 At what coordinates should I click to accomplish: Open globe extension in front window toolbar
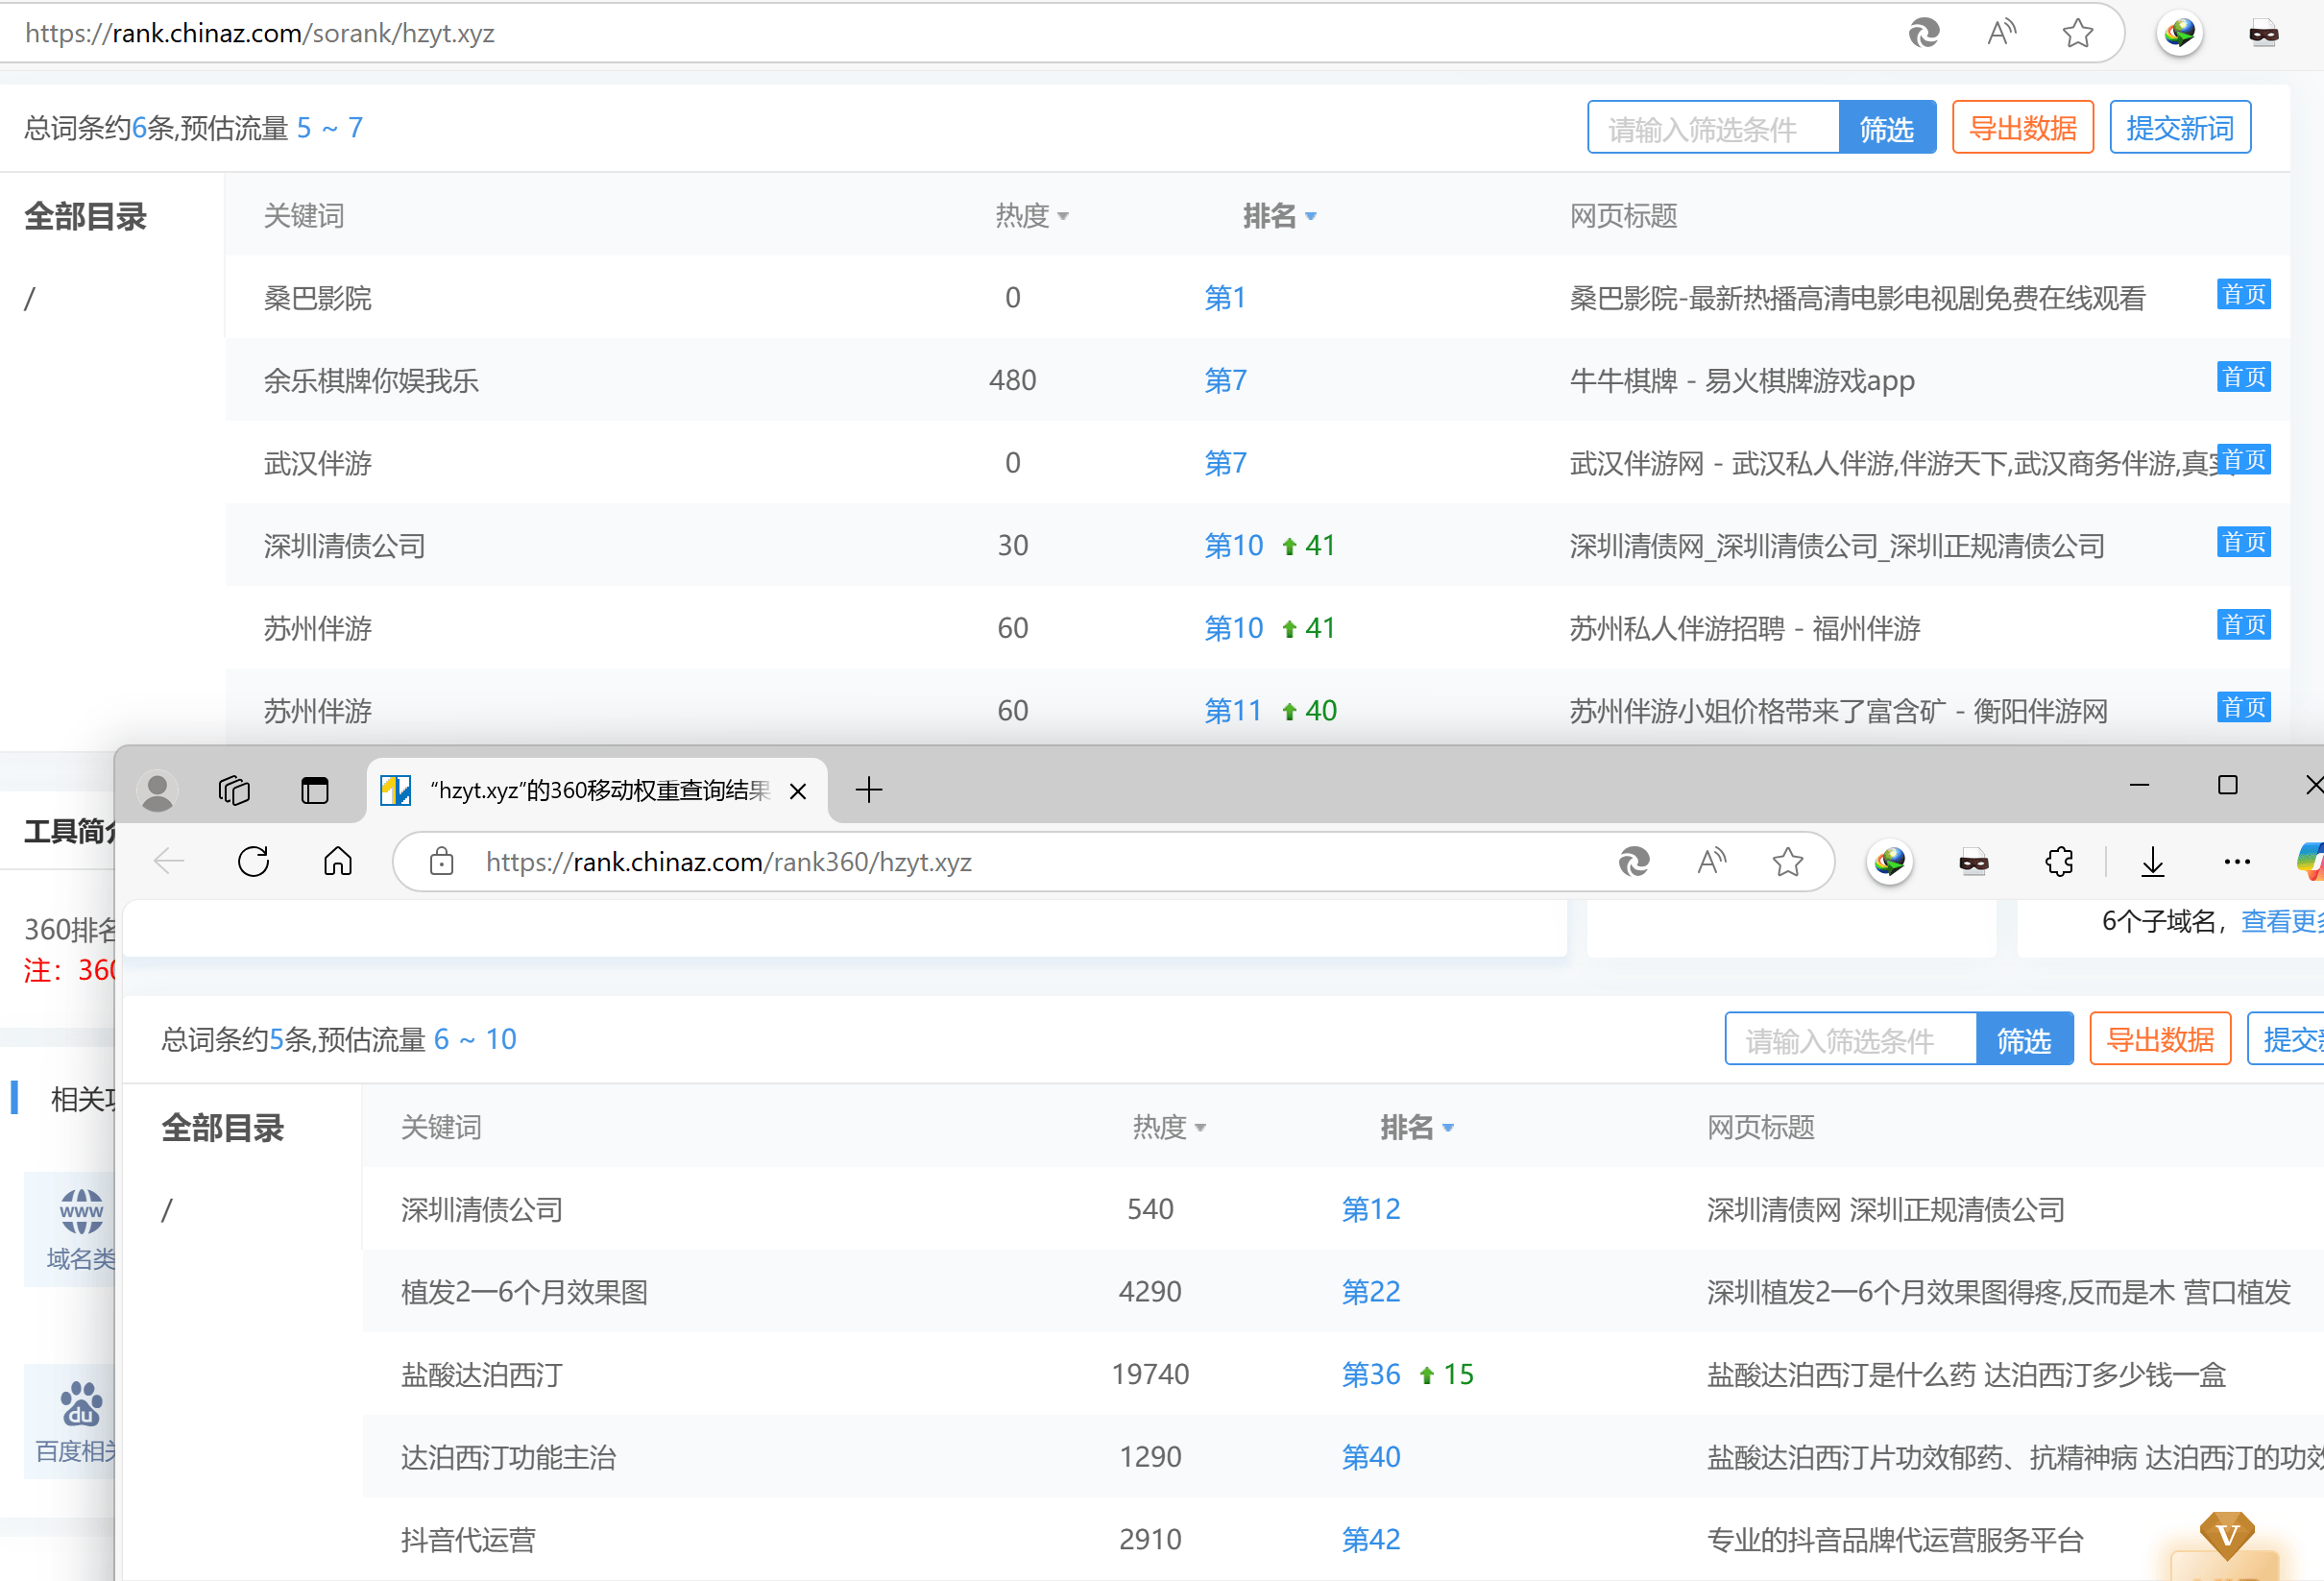point(1890,862)
